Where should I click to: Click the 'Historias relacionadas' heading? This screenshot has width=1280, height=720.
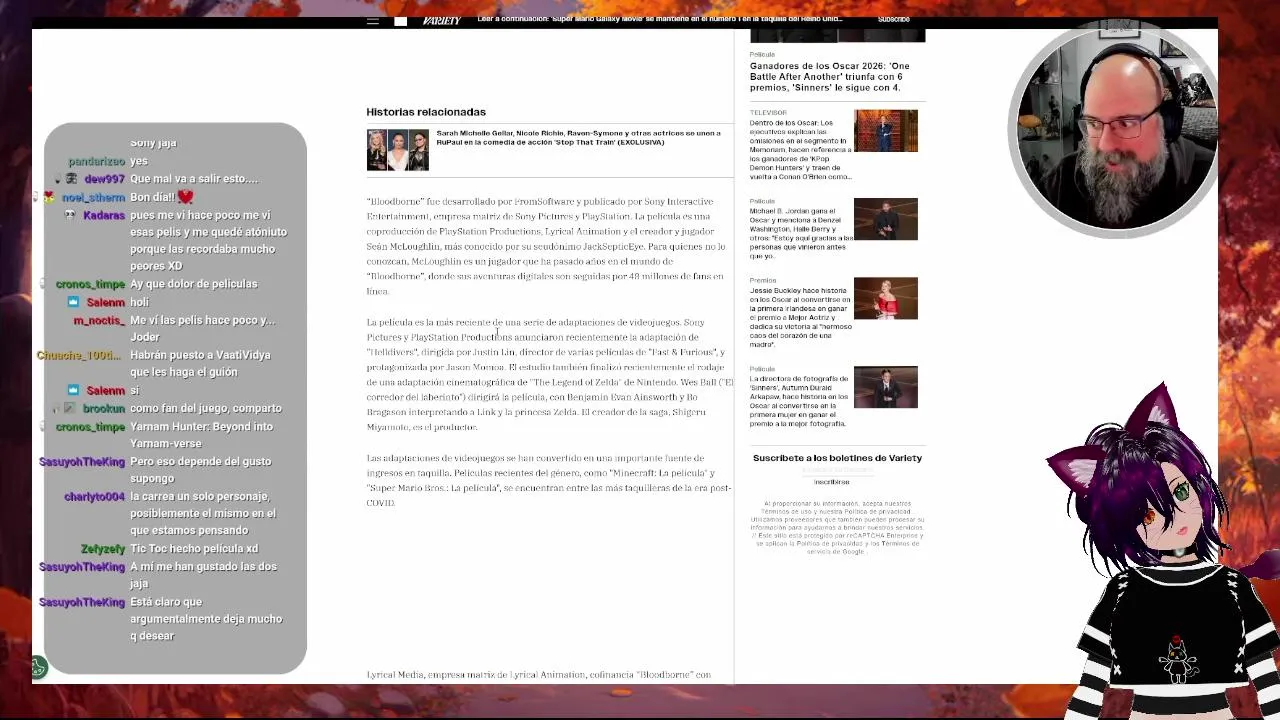(x=426, y=112)
